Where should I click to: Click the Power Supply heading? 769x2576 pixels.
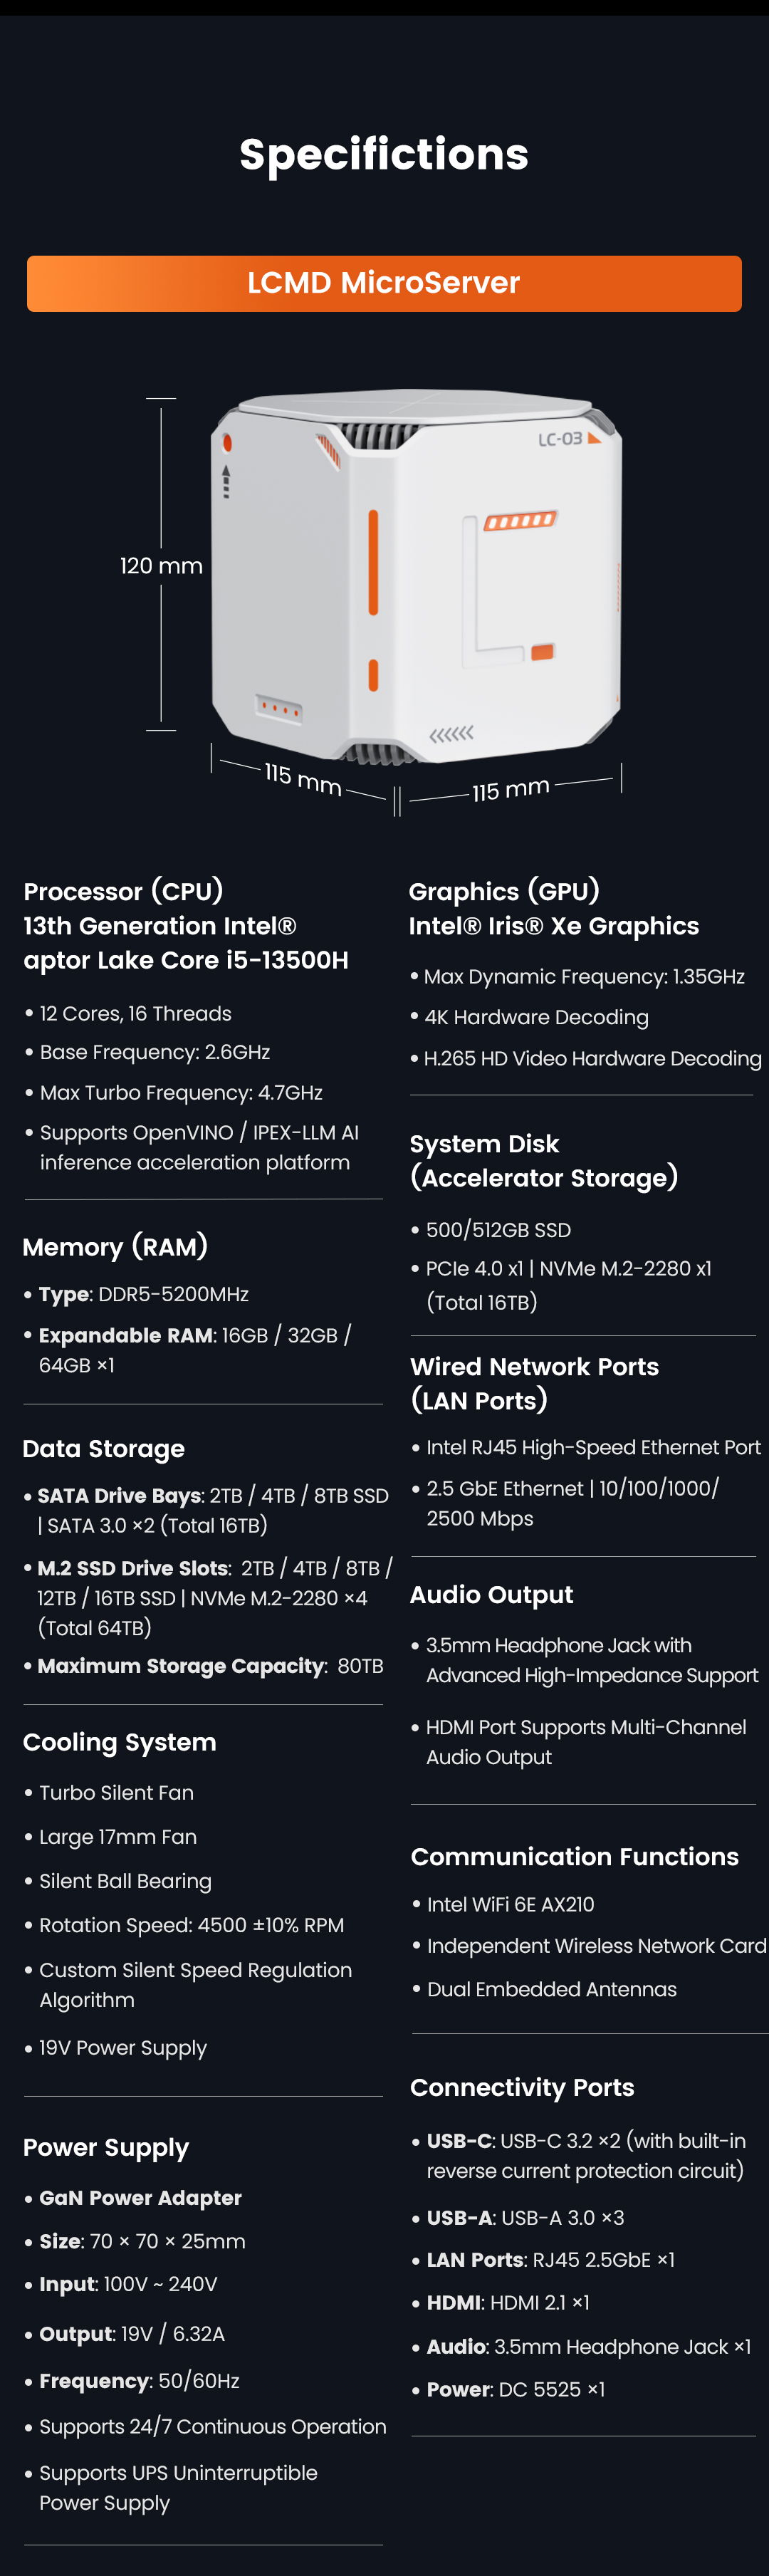[106, 2146]
